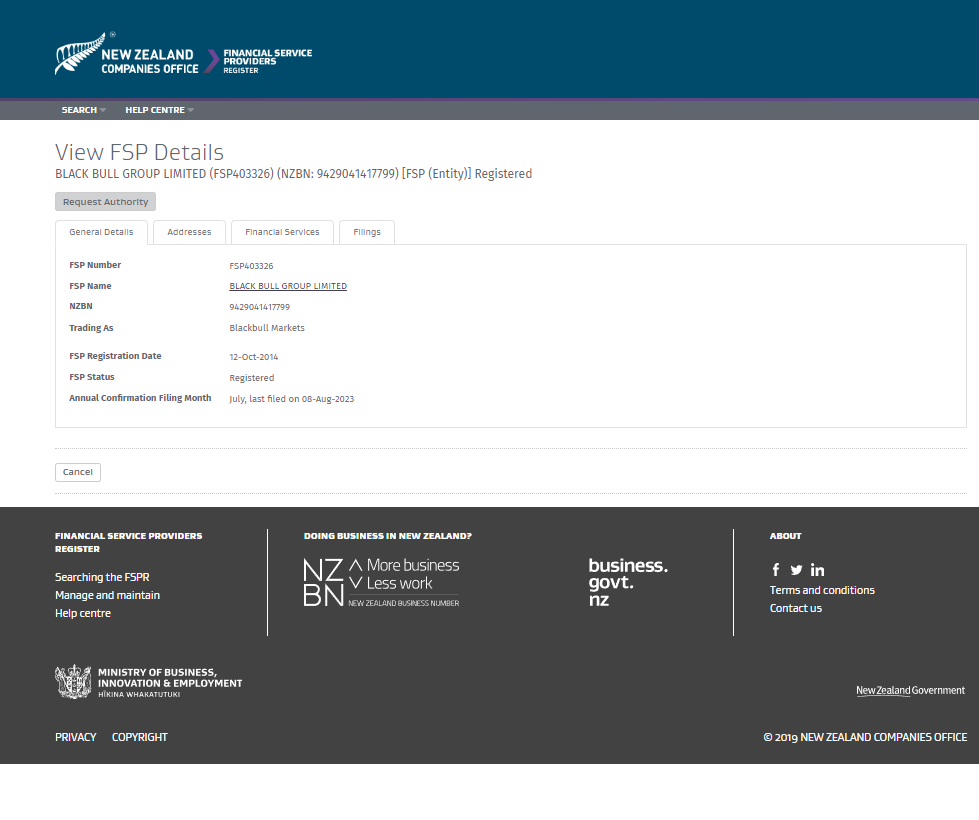Click the Financial Service Providers Register header logo
979x820 pixels.
pyautogui.click(x=268, y=61)
